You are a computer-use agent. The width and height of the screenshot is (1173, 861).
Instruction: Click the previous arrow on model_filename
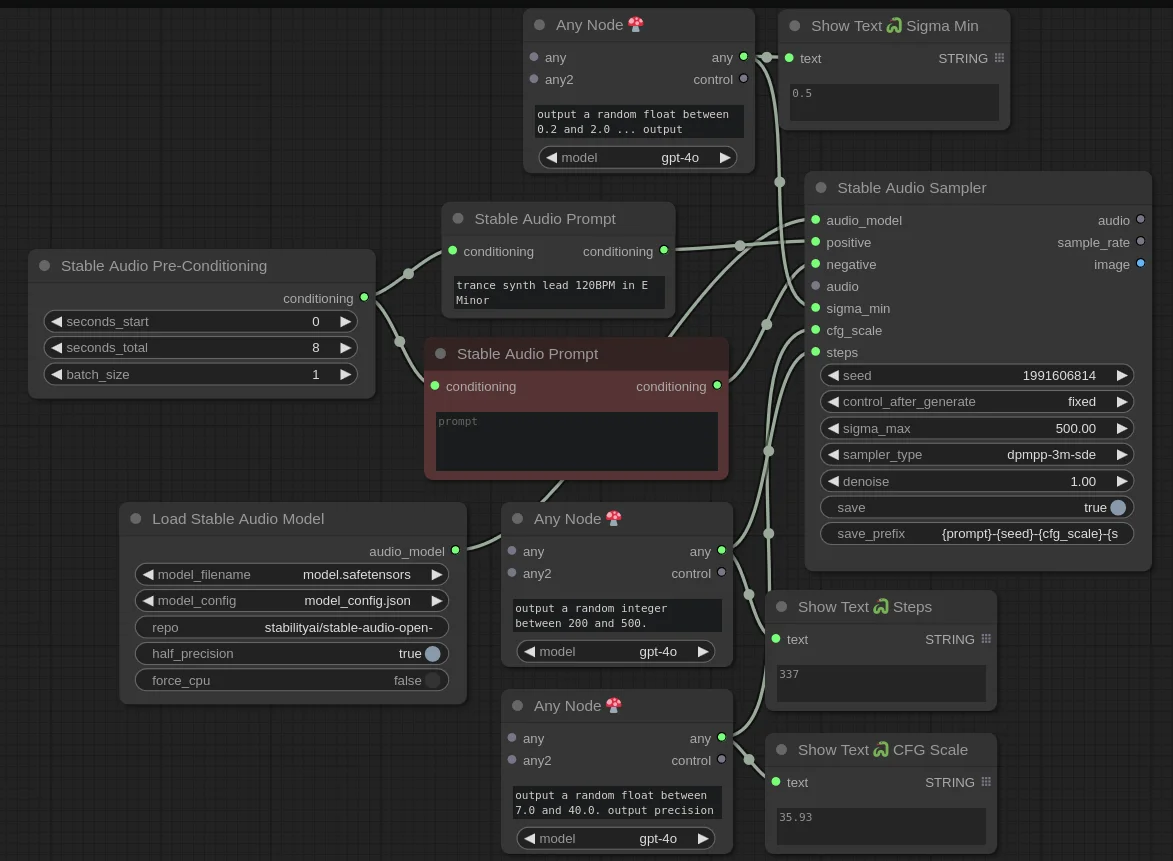coord(147,574)
